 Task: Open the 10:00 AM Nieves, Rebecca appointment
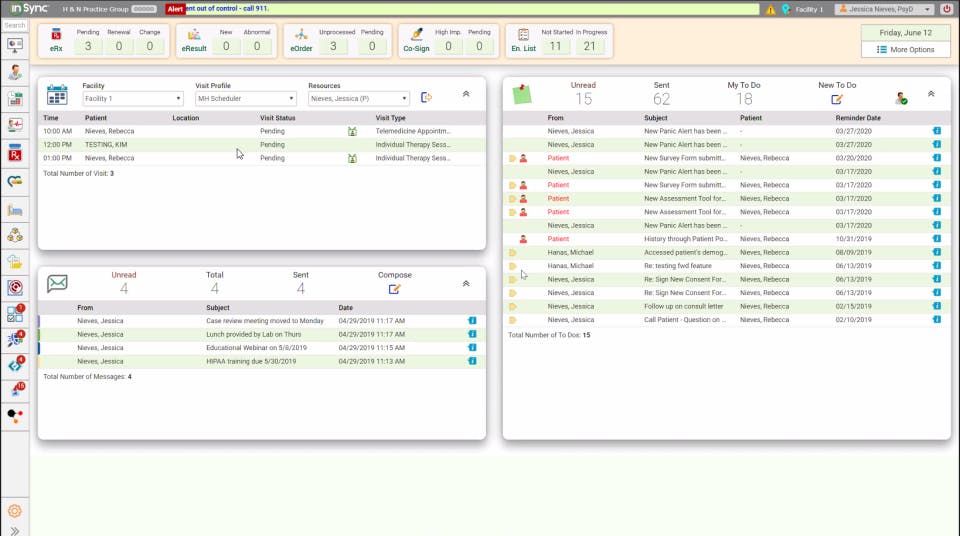click(x=262, y=131)
